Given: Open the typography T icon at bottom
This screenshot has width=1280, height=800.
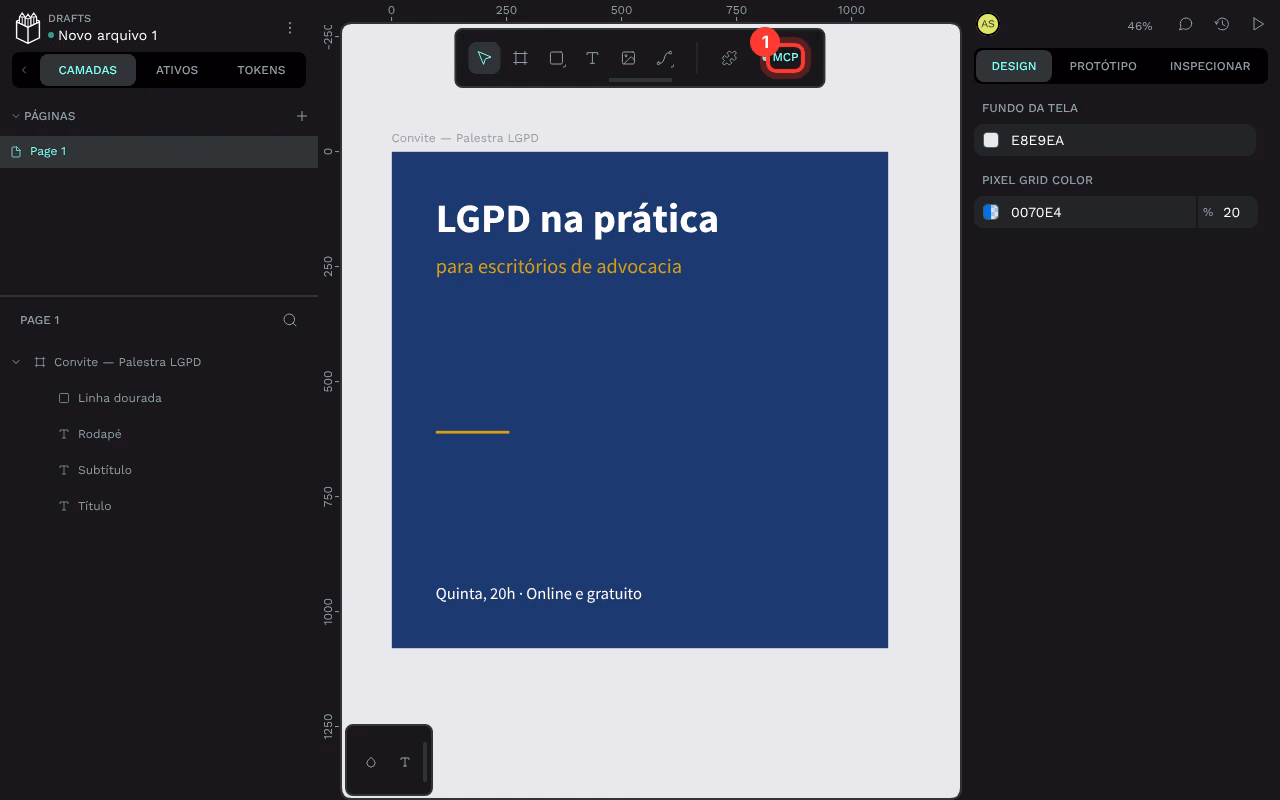Looking at the screenshot, I should (405, 762).
